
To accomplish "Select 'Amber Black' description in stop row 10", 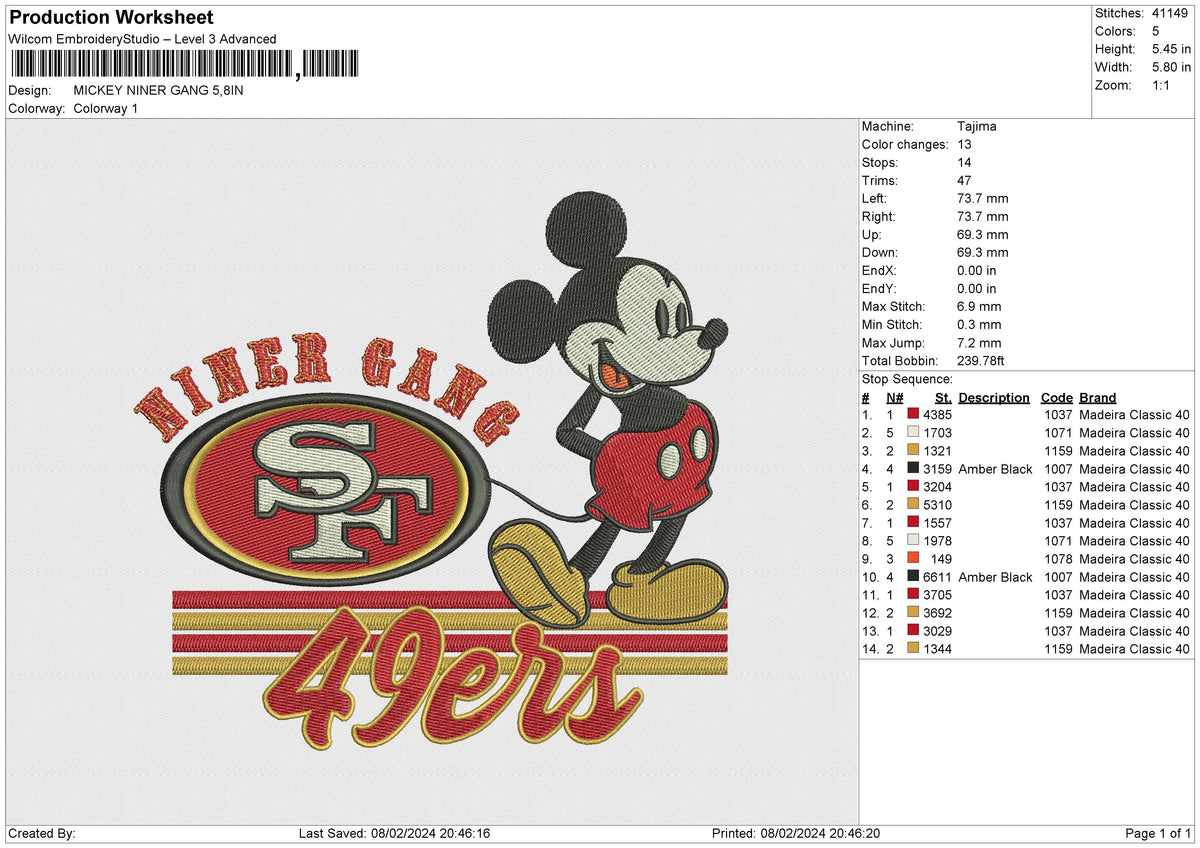I will coord(995,576).
